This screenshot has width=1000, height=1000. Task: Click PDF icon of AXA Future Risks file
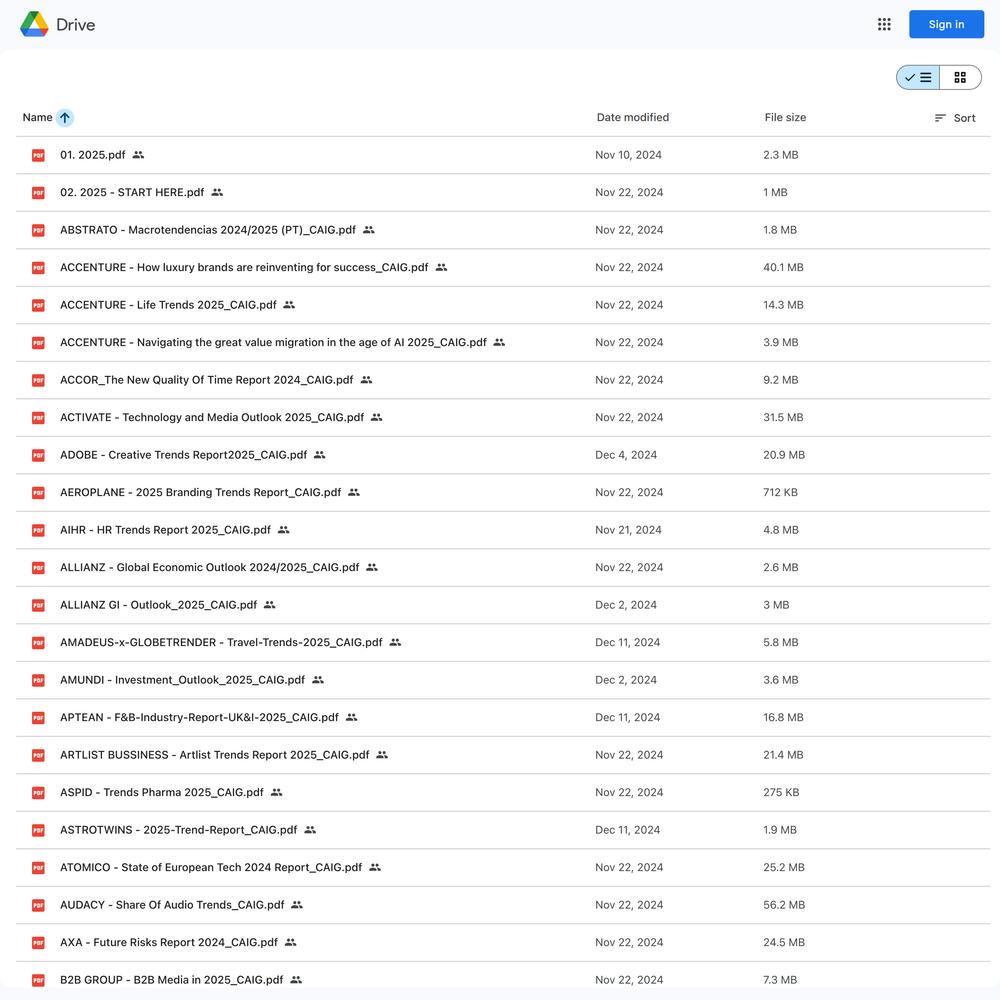[x=38, y=943]
